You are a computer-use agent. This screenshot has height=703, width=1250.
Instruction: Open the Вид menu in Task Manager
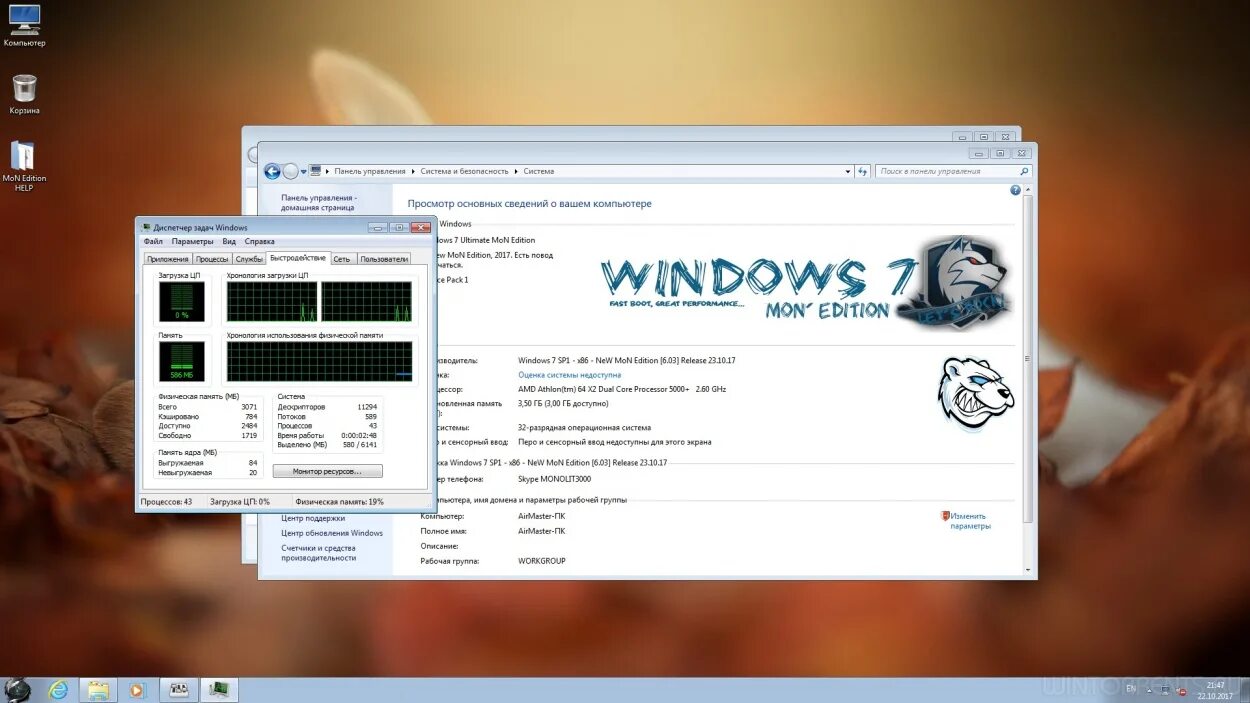pos(229,242)
